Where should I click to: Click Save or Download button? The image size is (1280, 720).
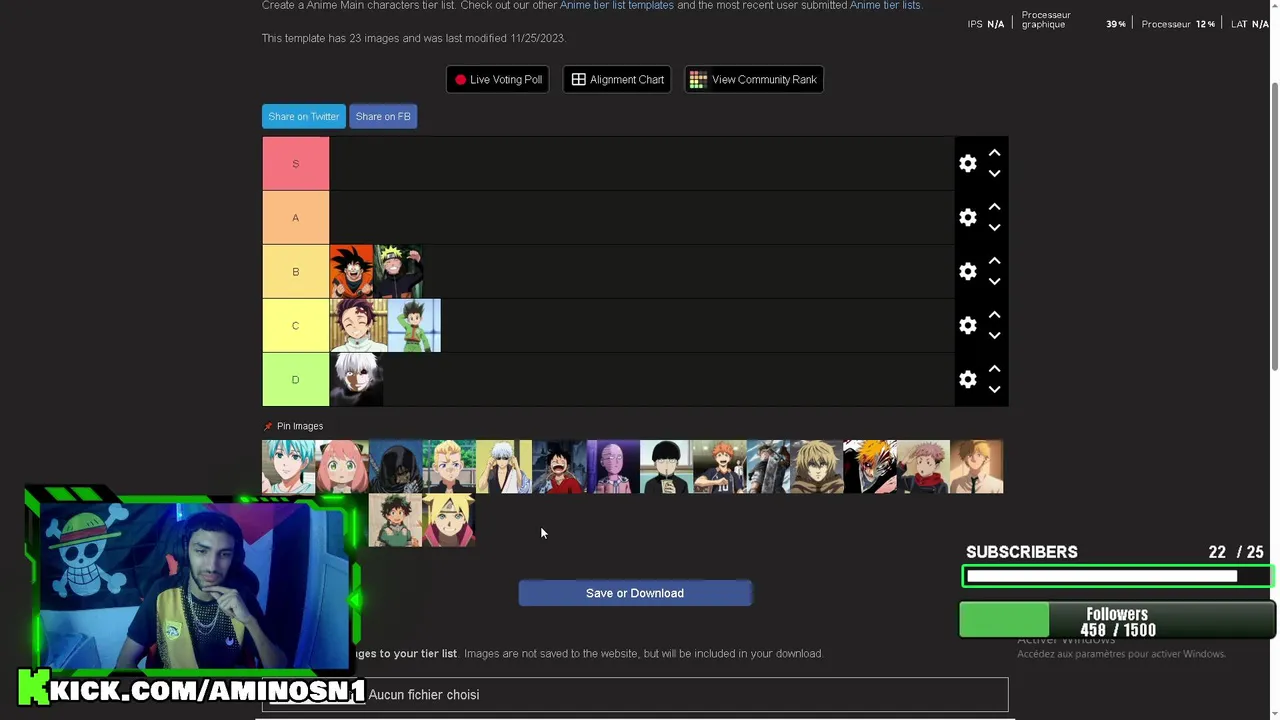coord(635,593)
